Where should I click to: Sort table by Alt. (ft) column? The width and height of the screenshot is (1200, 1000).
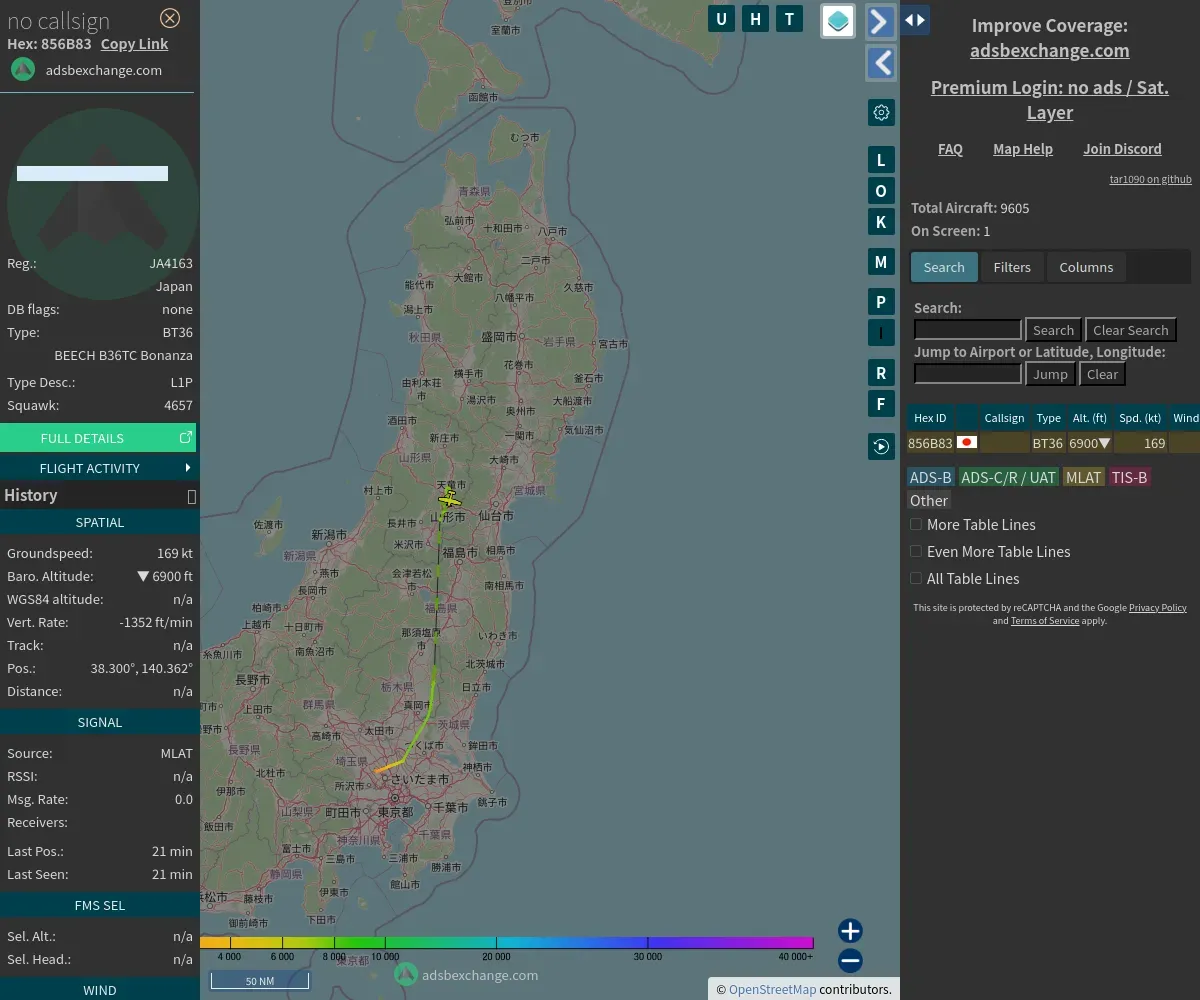click(1090, 418)
